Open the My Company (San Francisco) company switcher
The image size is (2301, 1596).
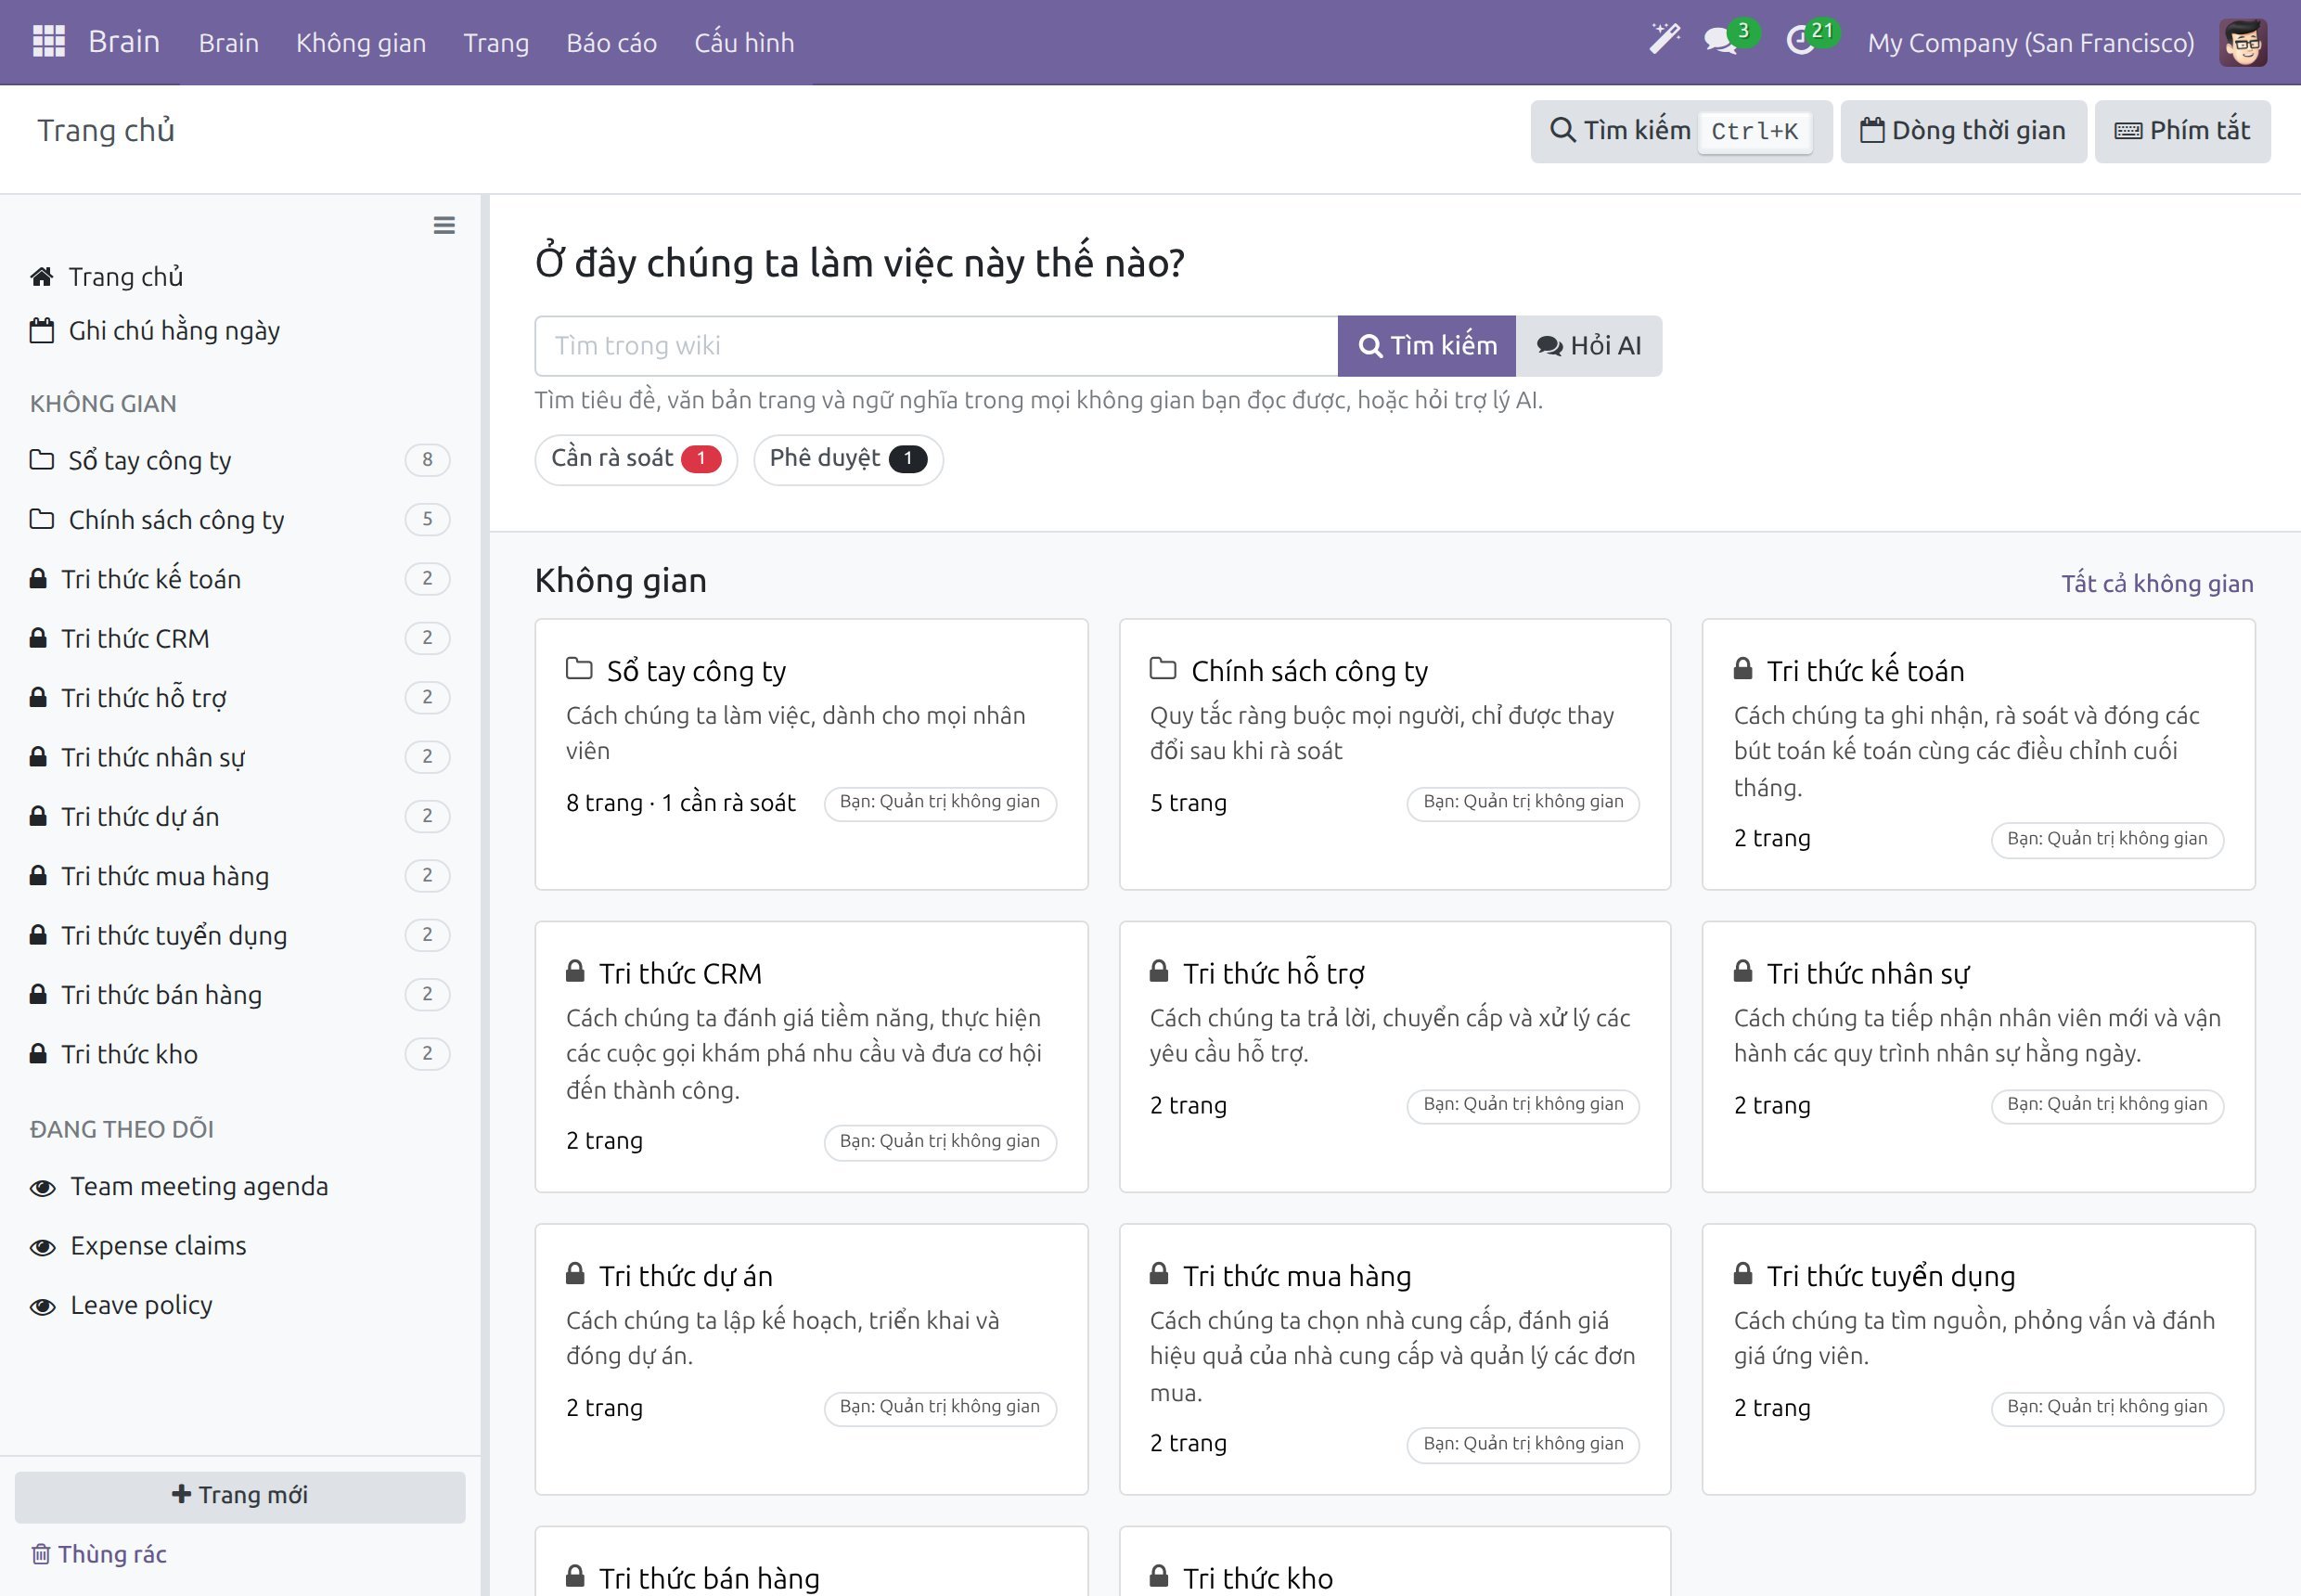2031,43
